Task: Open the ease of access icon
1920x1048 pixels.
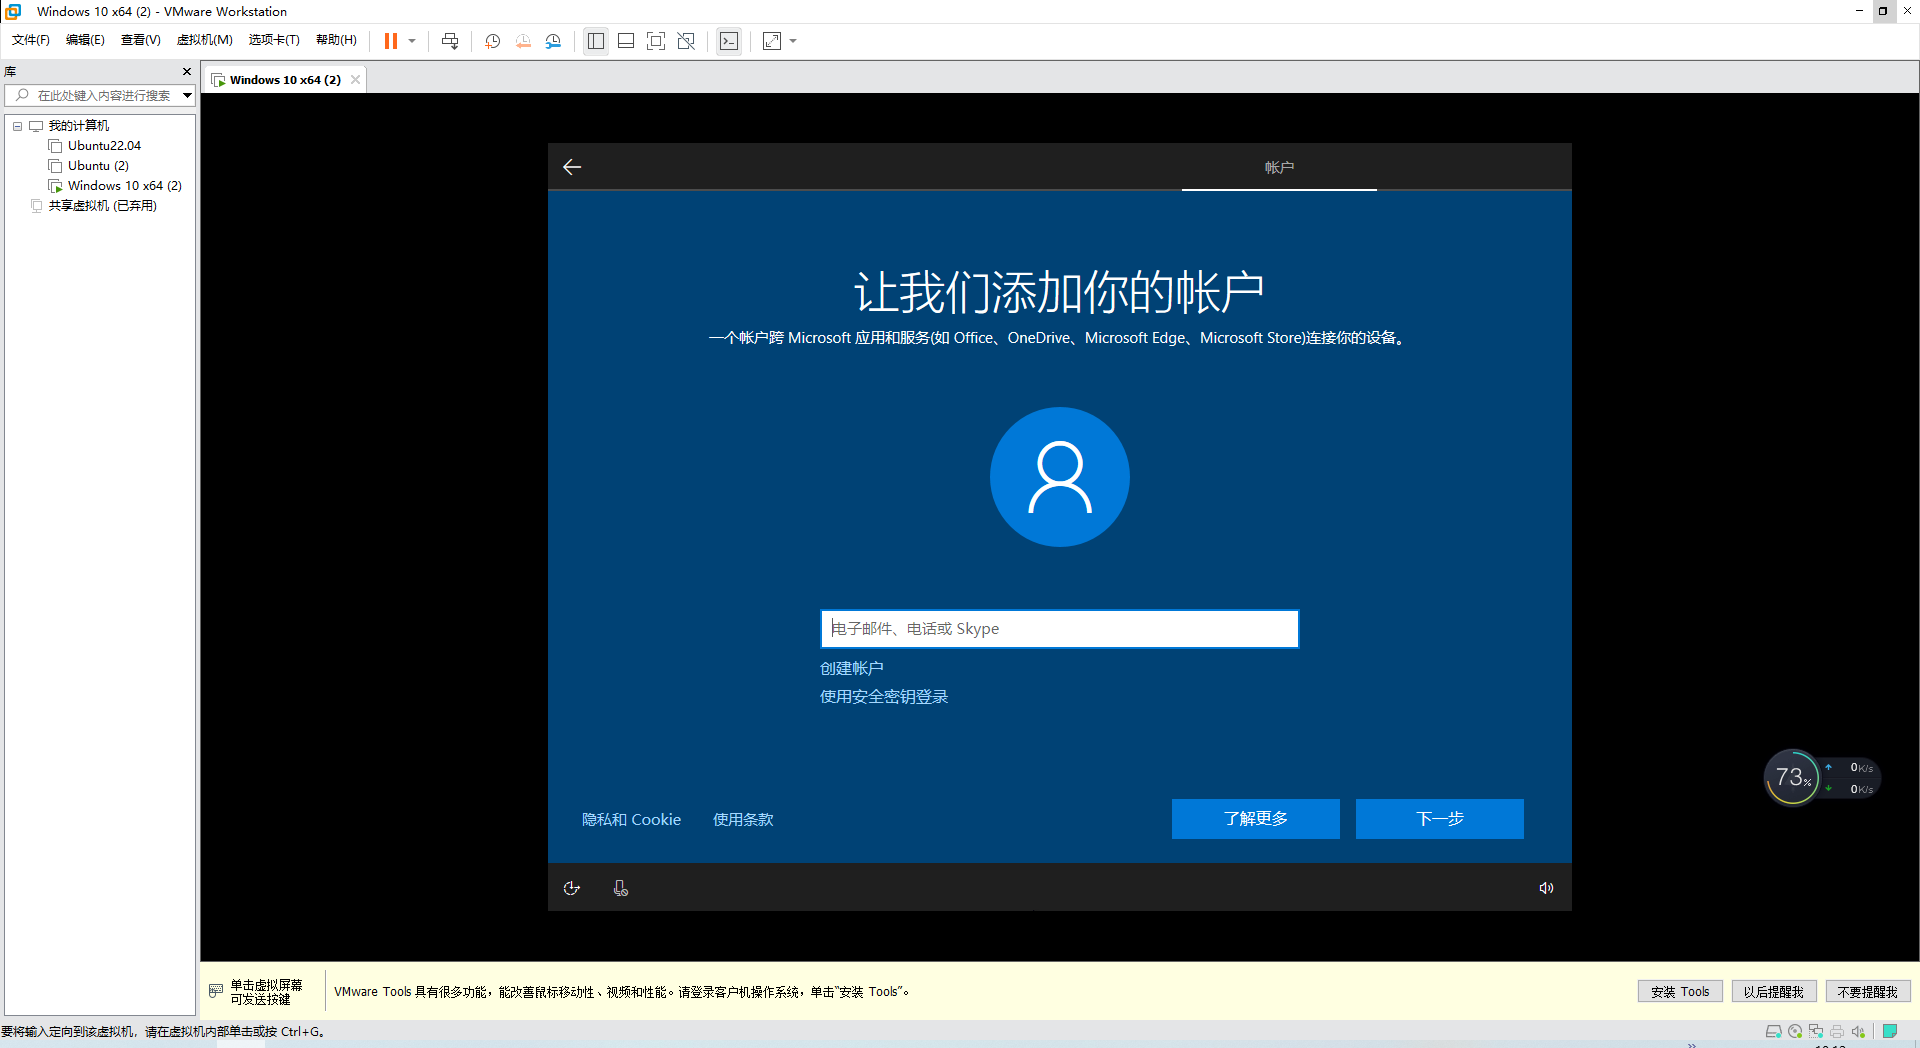Action: click(572, 888)
